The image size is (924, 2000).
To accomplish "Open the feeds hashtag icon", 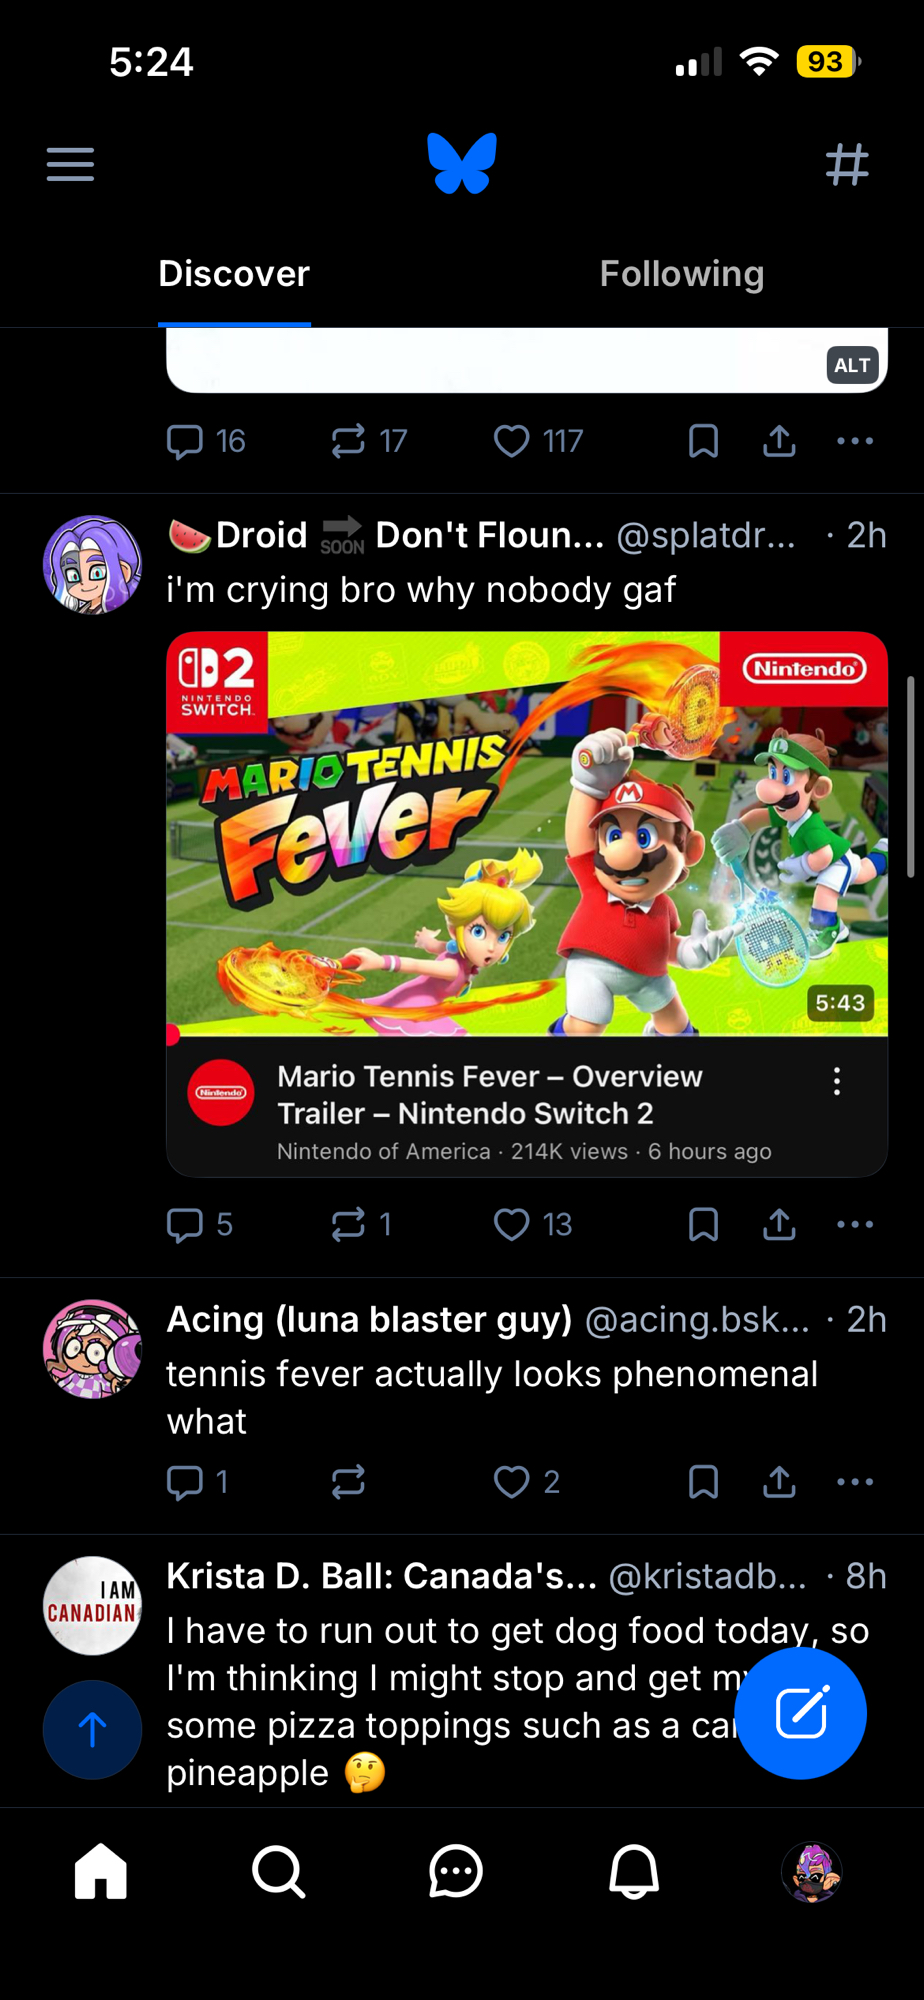I will click(847, 164).
